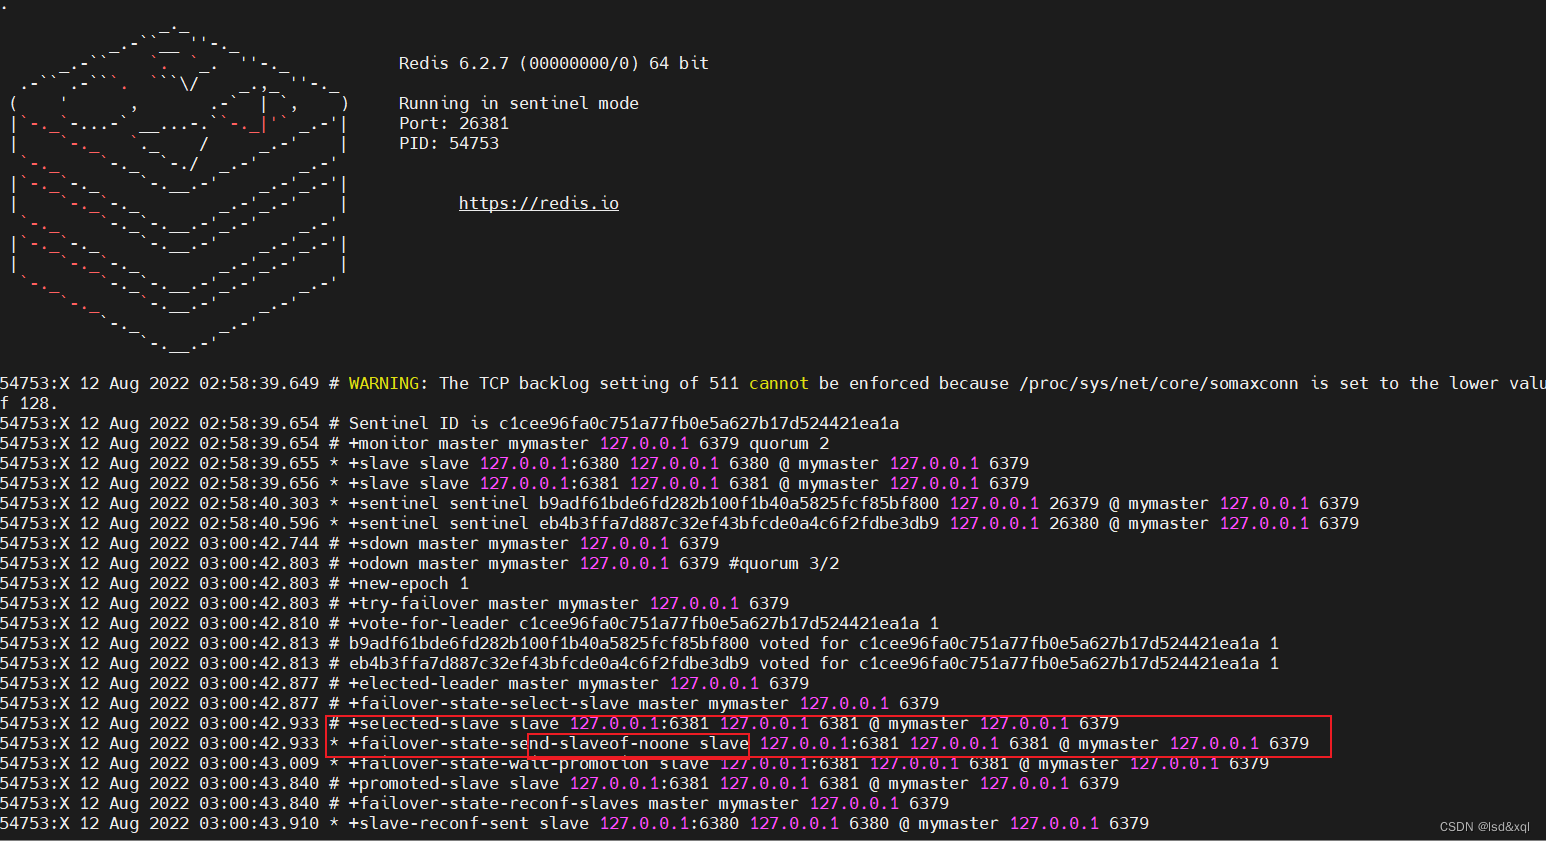Click the sentinel ID eb4b3ffa7d887c32ef43bfcde0a4c6f2fdbe3db9 in the +sentinel line
This screenshot has height=844, width=1546.
(x=739, y=523)
